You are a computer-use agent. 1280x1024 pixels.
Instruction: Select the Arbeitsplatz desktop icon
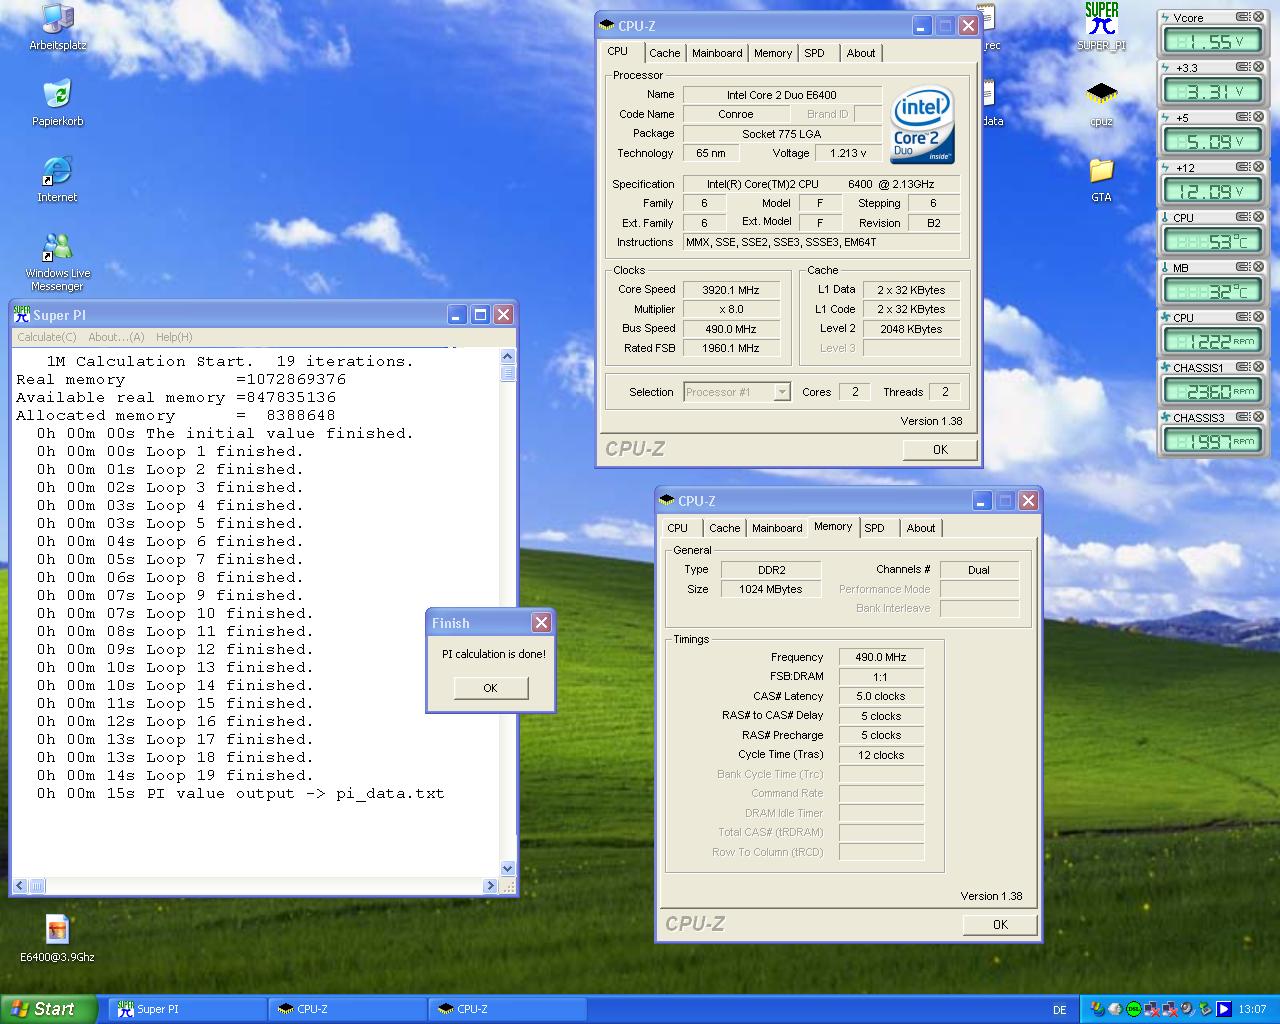click(58, 27)
